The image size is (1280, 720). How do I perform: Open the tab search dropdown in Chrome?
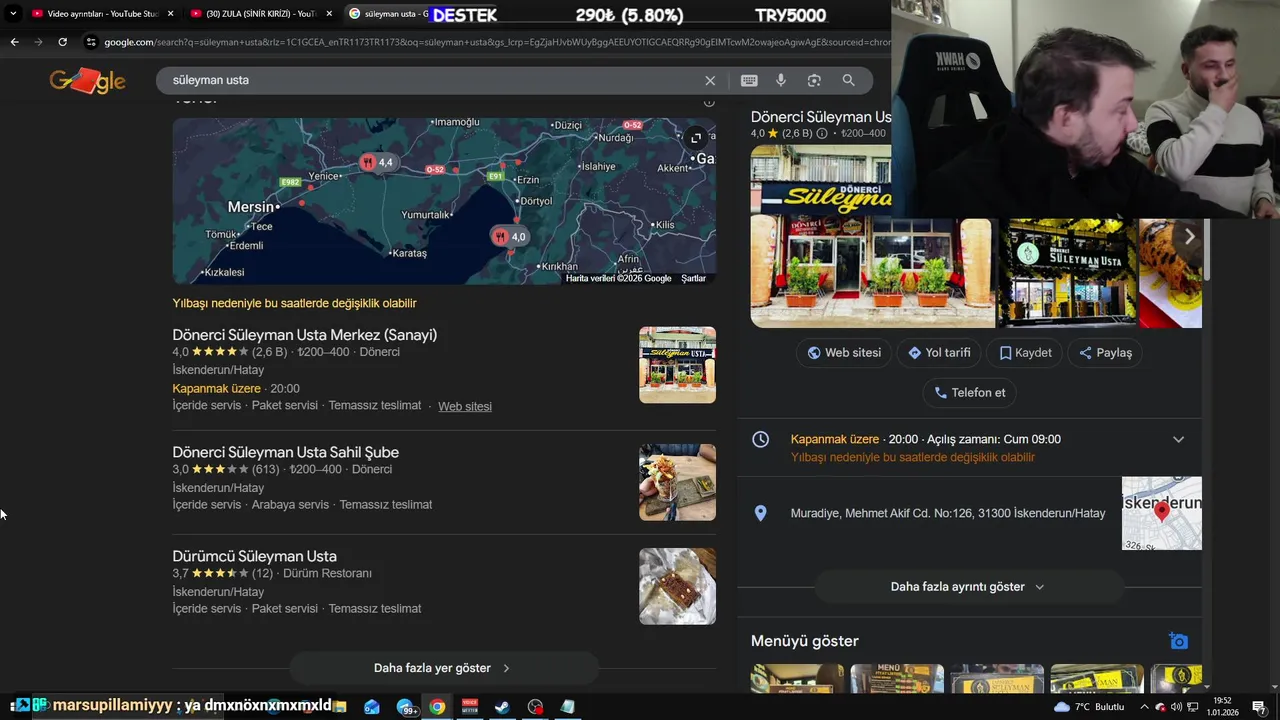pos(13,14)
